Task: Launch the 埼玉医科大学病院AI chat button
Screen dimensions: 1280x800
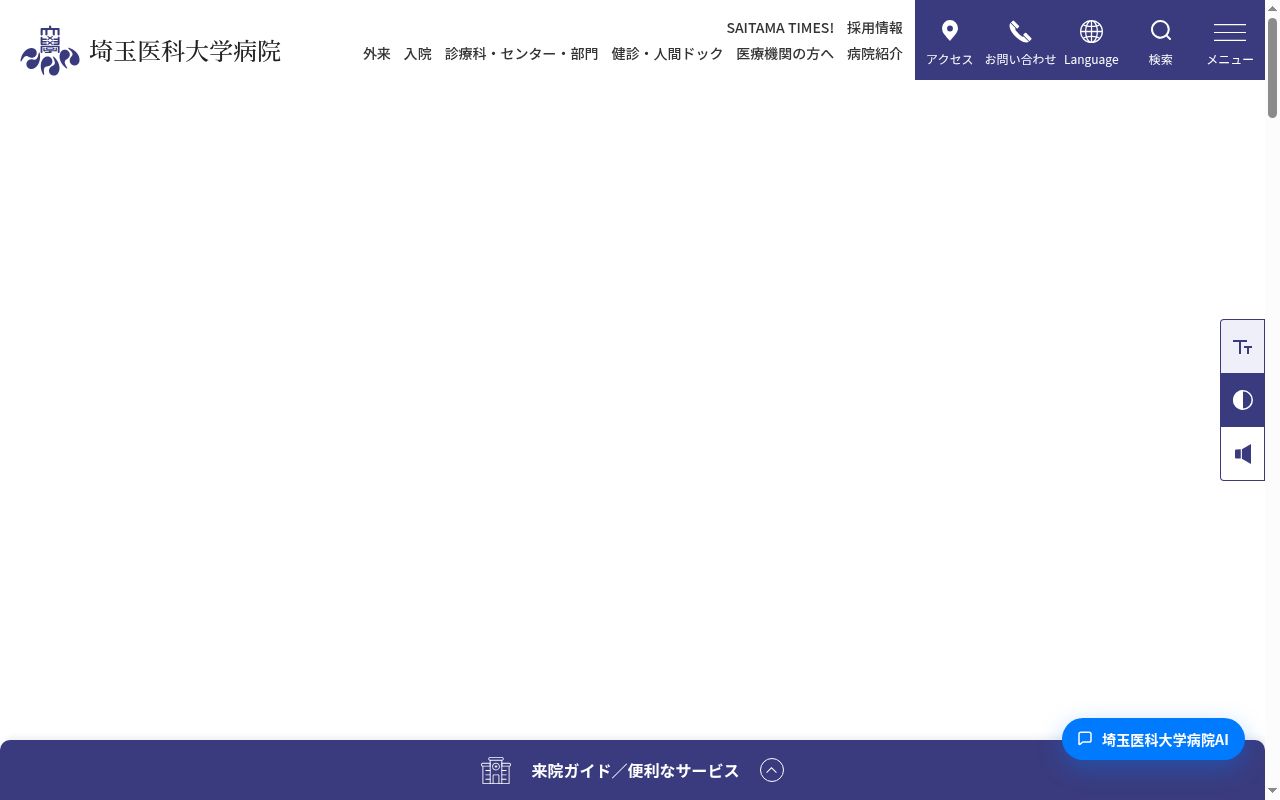Action: pos(1153,739)
